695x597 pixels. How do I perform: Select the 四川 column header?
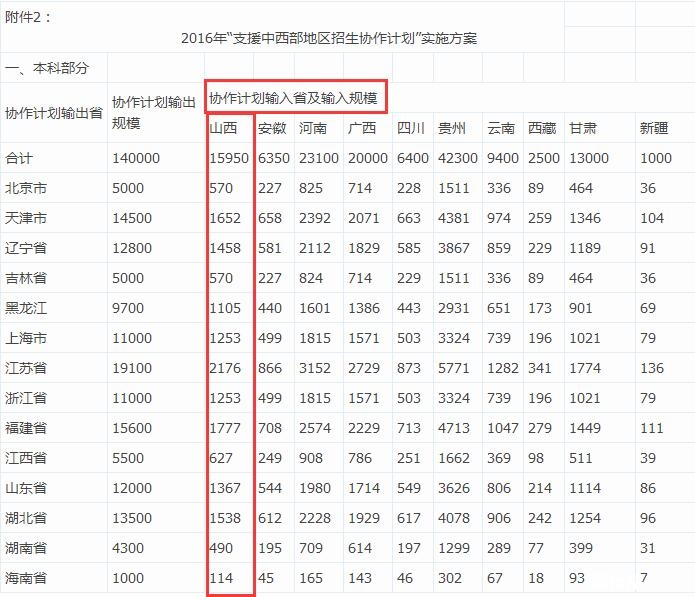[x=411, y=129]
